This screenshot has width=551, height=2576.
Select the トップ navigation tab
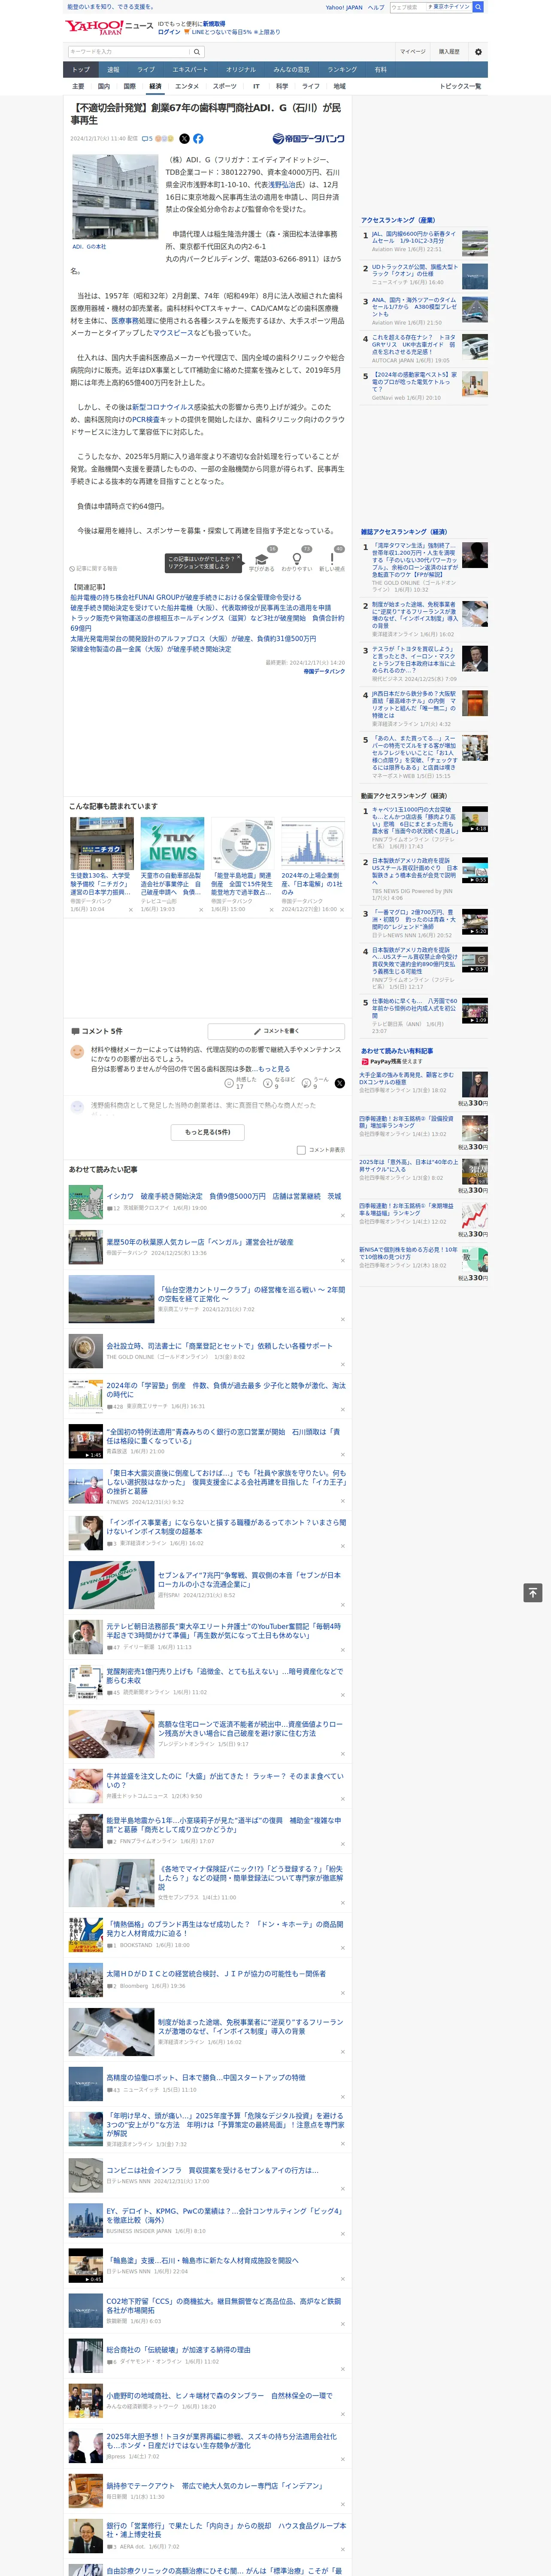coord(81,70)
